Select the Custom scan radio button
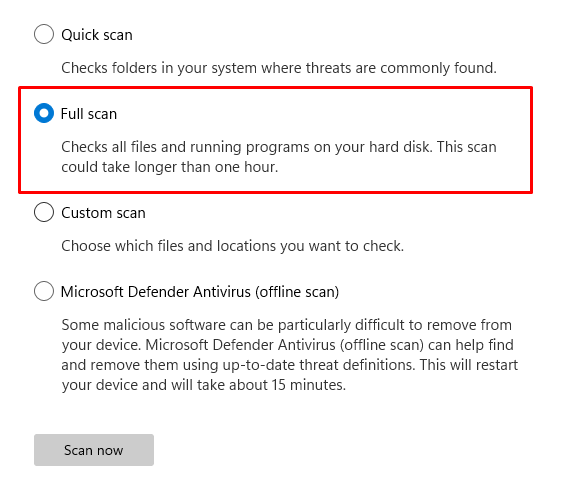 [x=44, y=212]
